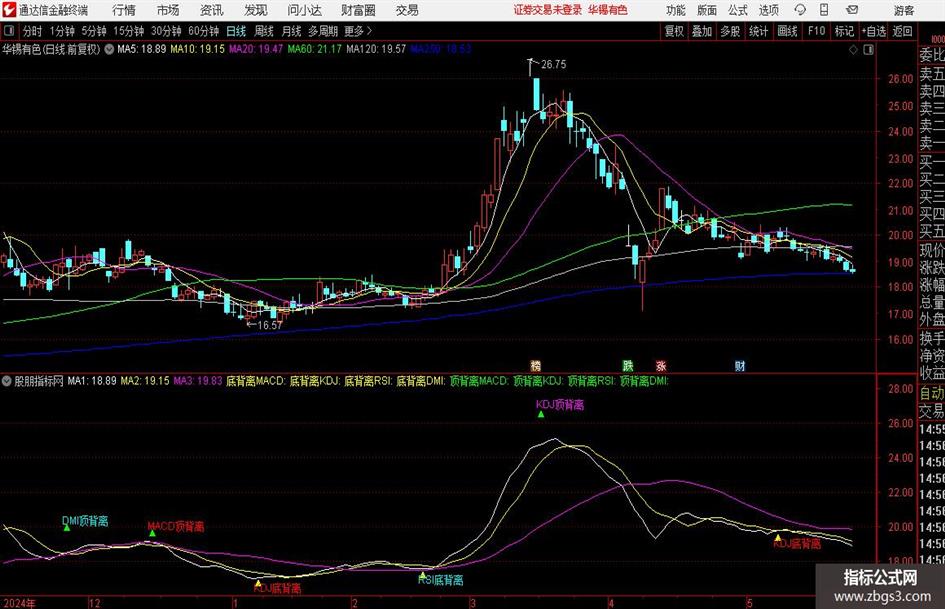Click the MA5: 18.89 legend value

pos(142,49)
